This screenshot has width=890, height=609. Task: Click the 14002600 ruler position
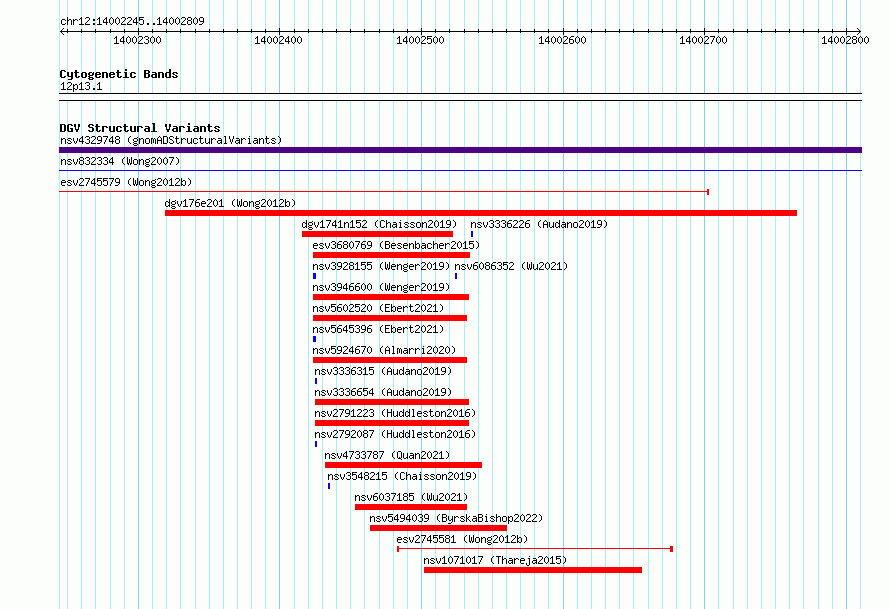click(x=562, y=40)
